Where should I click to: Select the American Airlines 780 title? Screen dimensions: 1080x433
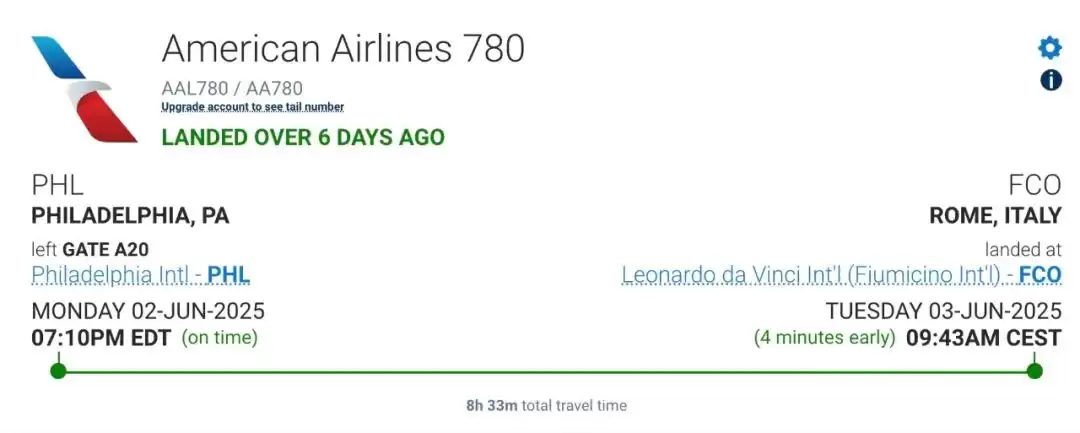click(x=343, y=48)
